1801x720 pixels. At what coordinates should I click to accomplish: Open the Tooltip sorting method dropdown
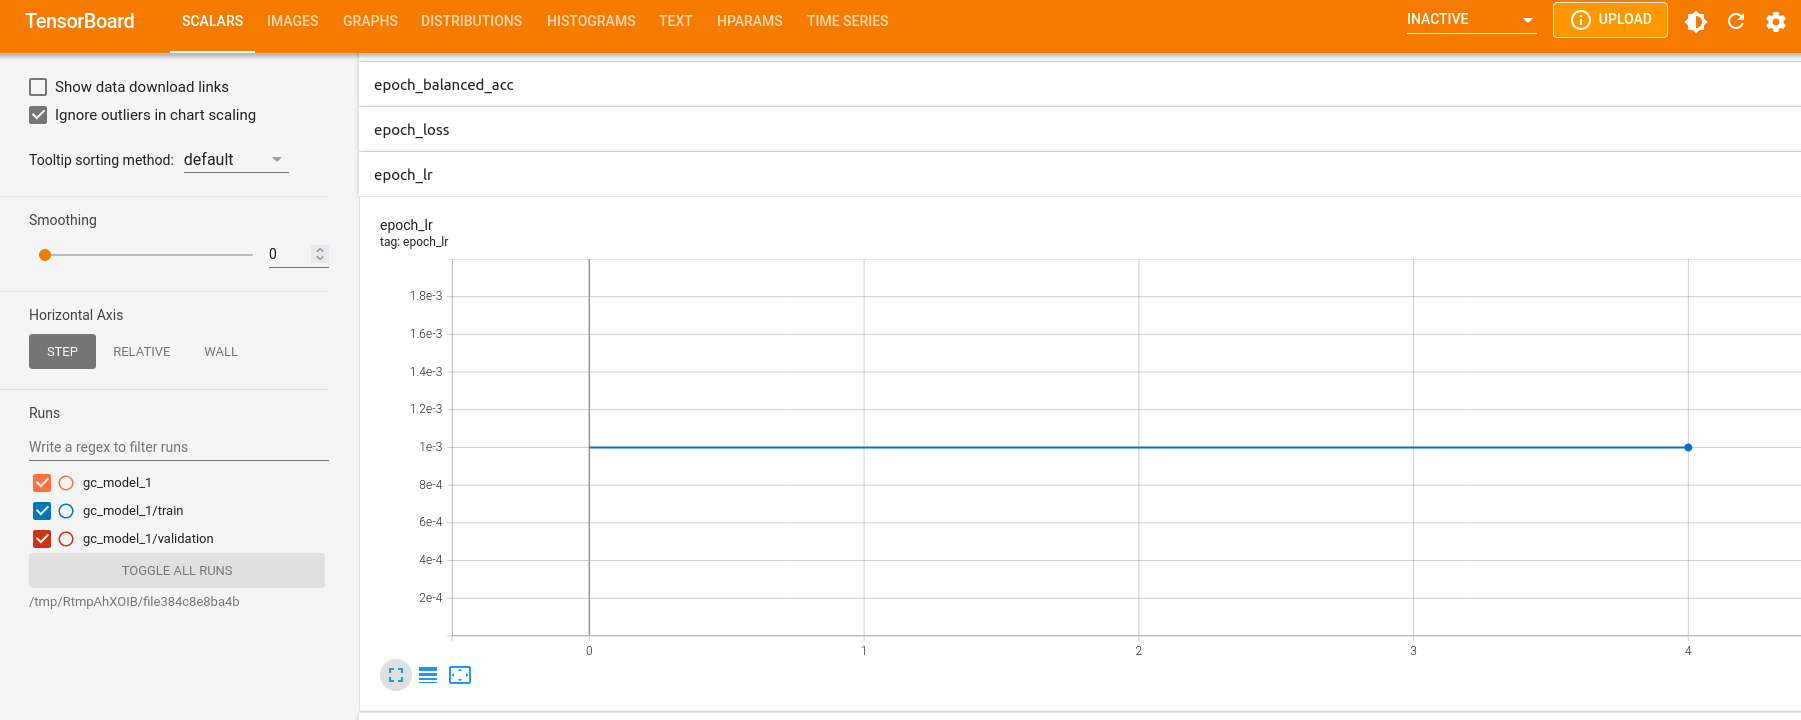pyautogui.click(x=236, y=160)
